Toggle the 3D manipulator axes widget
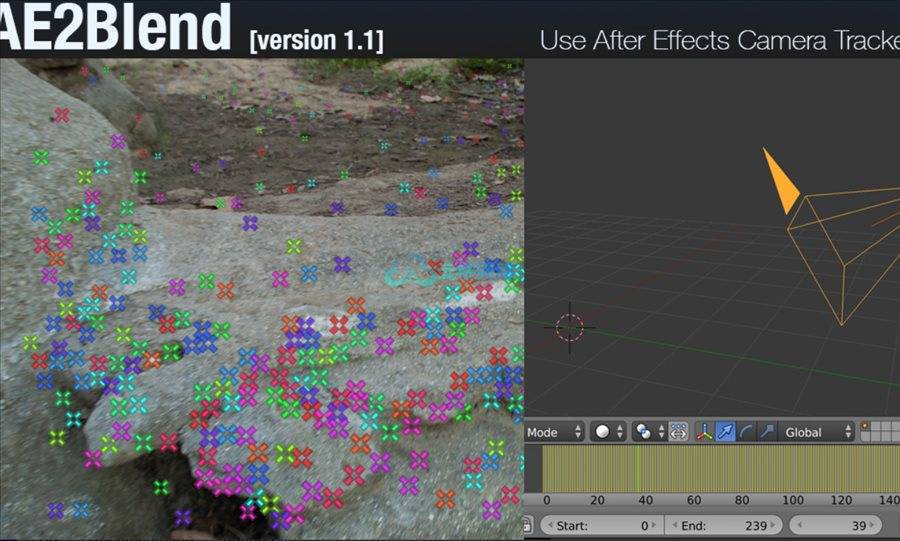The height and width of the screenshot is (541, 900). 705,432
